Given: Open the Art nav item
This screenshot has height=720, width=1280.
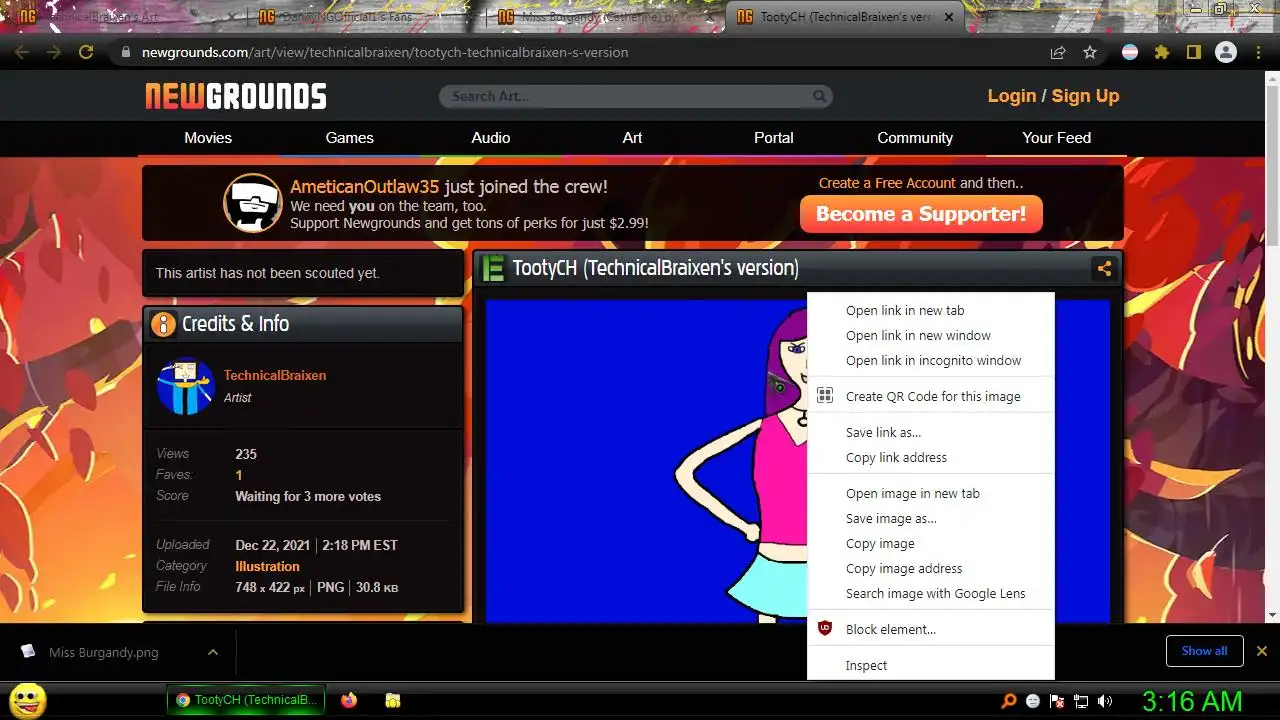Looking at the screenshot, I should pos(632,138).
